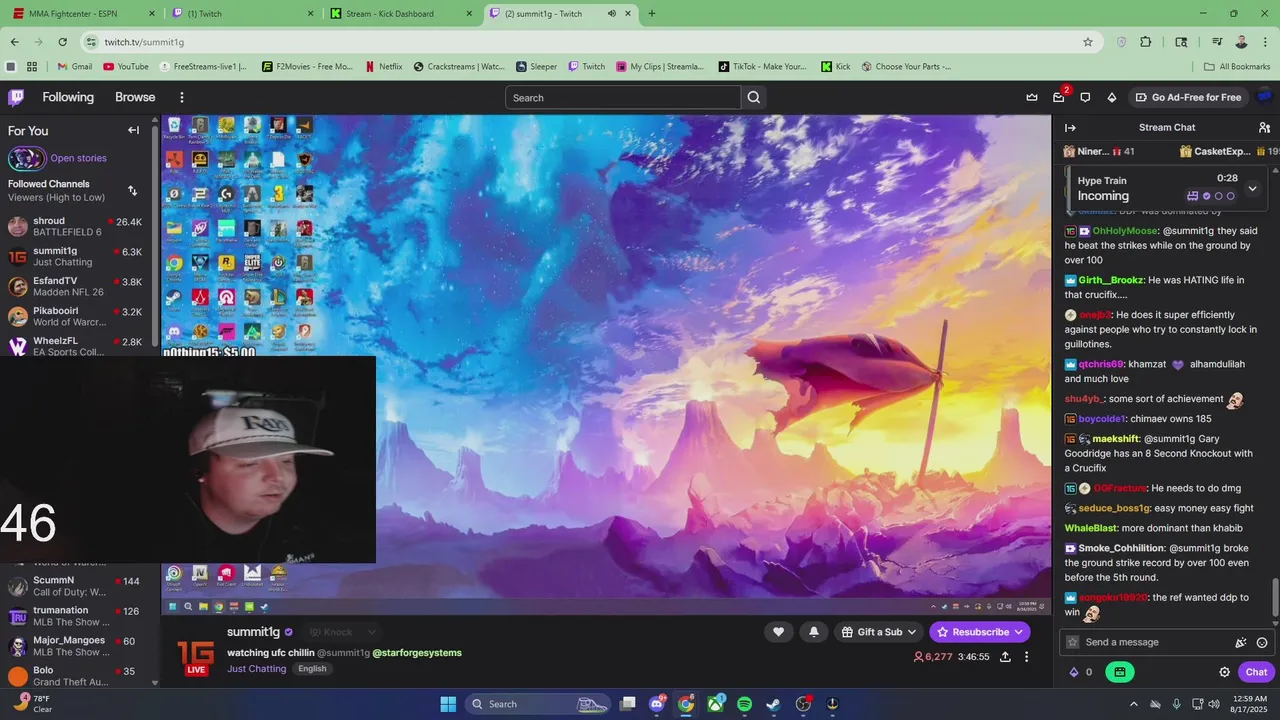Click Go Ad-Free for Free button
This screenshot has height=720, width=1280.
pos(1188,97)
